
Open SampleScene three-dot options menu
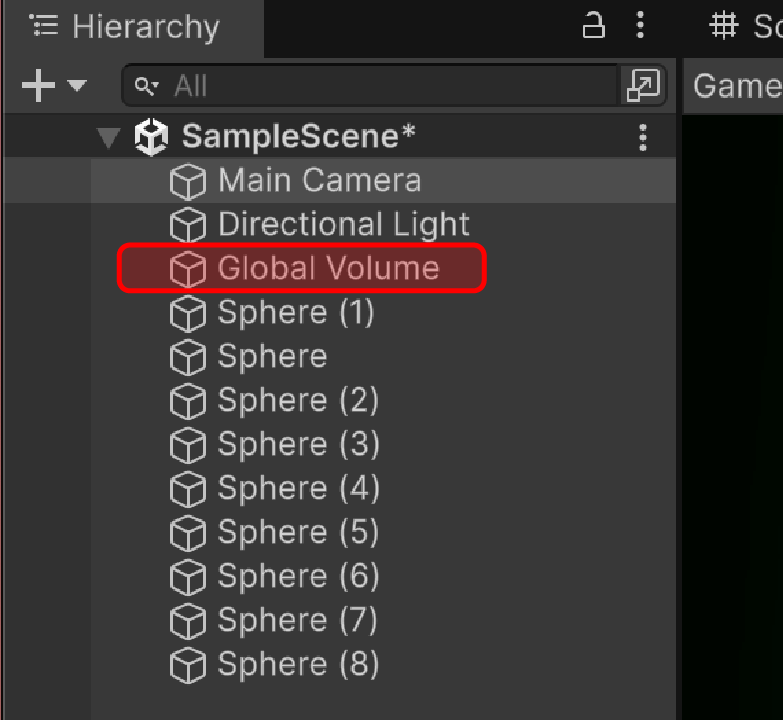coord(643,137)
